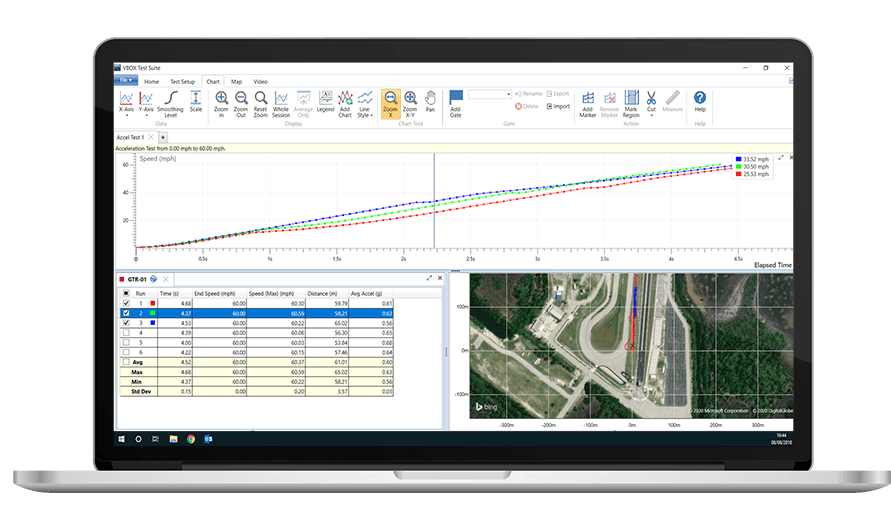Open Chrome from the Windows taskbar
Image resolution: width=891 pixels, height=514 pixels.
click(x=191, y=438)
